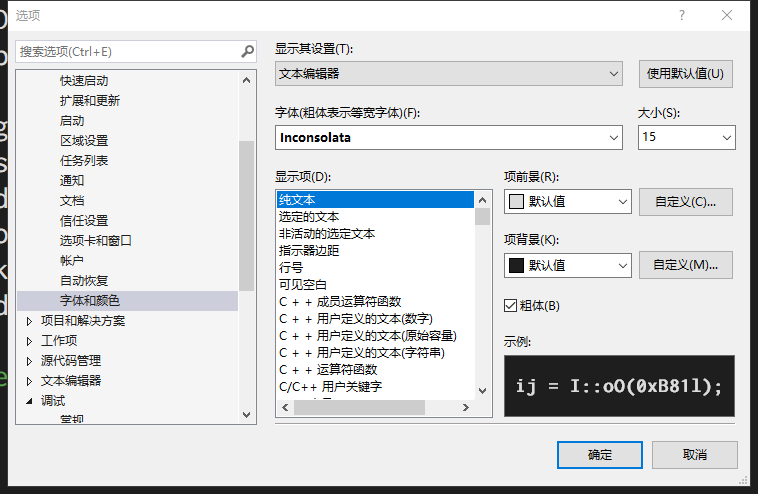Click display list horizontal scroll left arrow
Image resolution: width=758 pixels, height=494 pixels.
click(285, 407)
